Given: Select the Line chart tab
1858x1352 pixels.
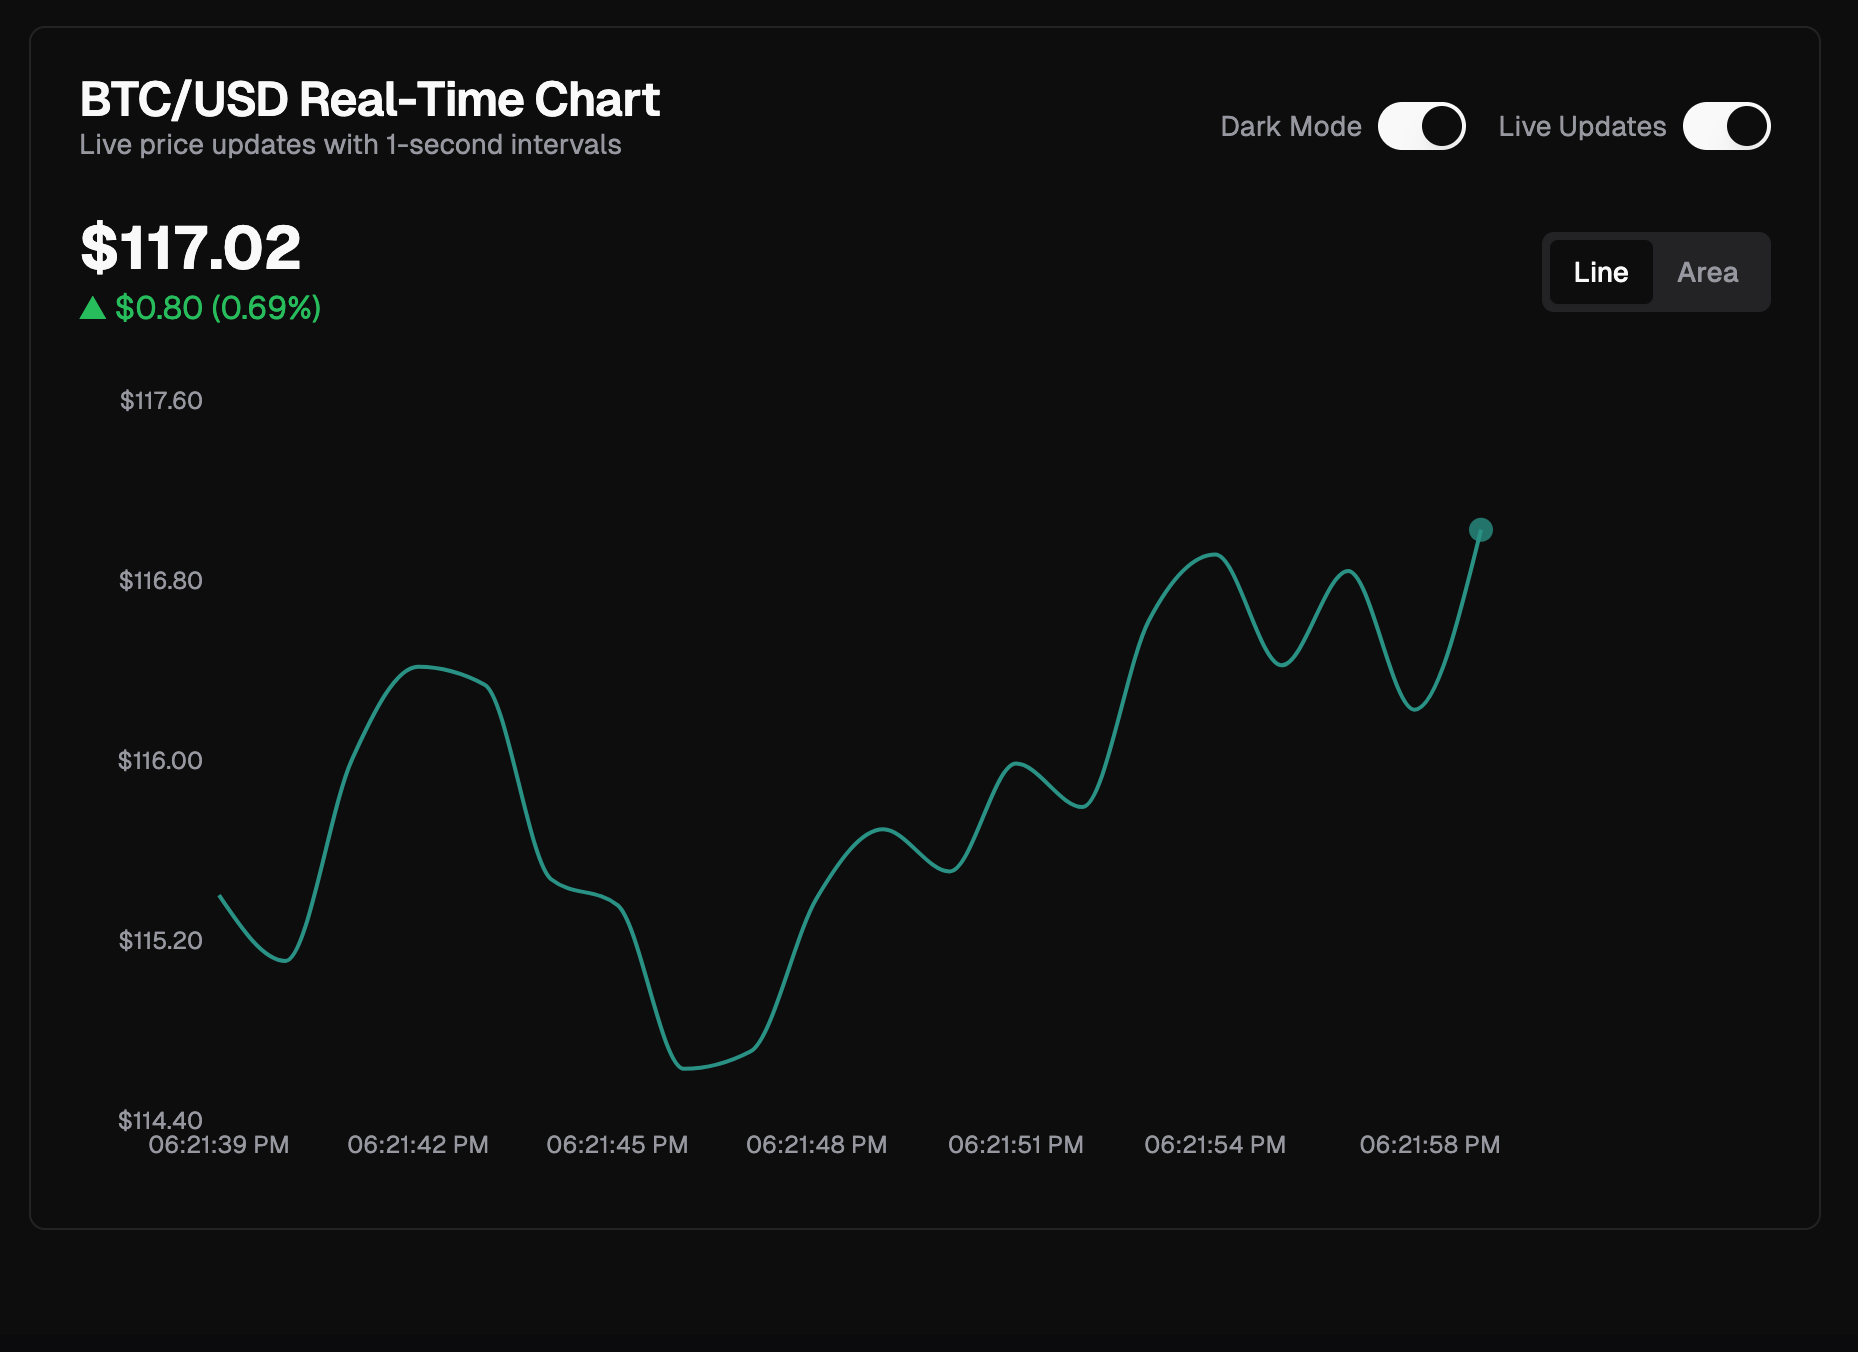Looking at the screenshot, I should (1600, 271).
